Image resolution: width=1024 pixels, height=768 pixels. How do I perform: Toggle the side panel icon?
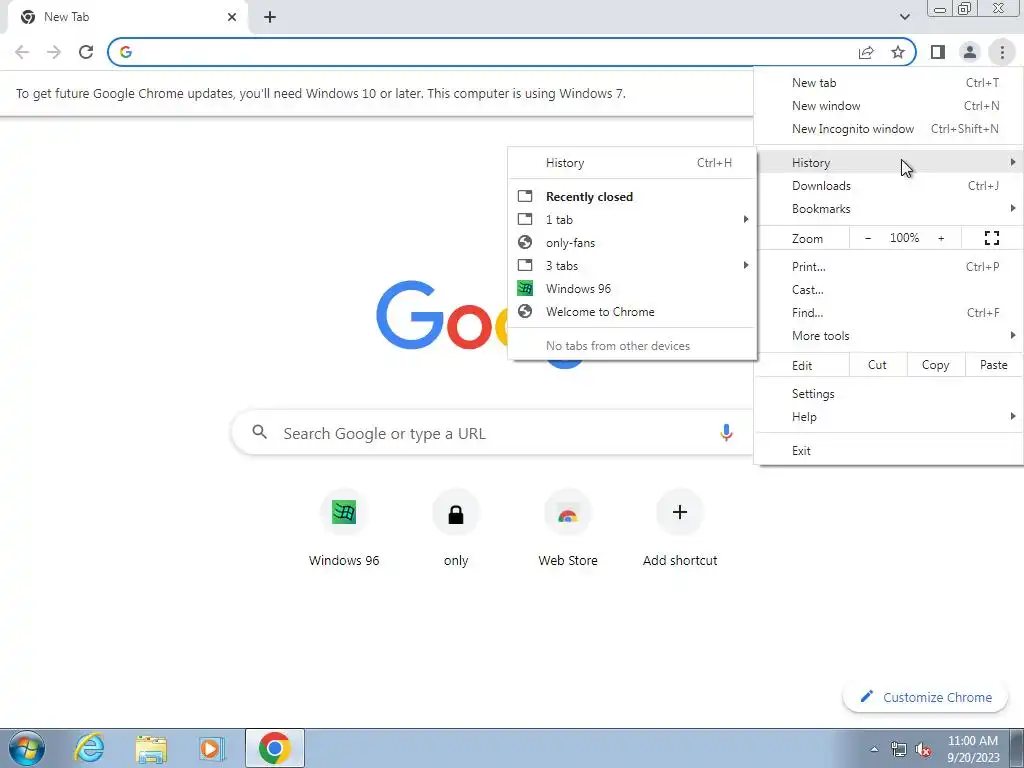pos(938,52)
